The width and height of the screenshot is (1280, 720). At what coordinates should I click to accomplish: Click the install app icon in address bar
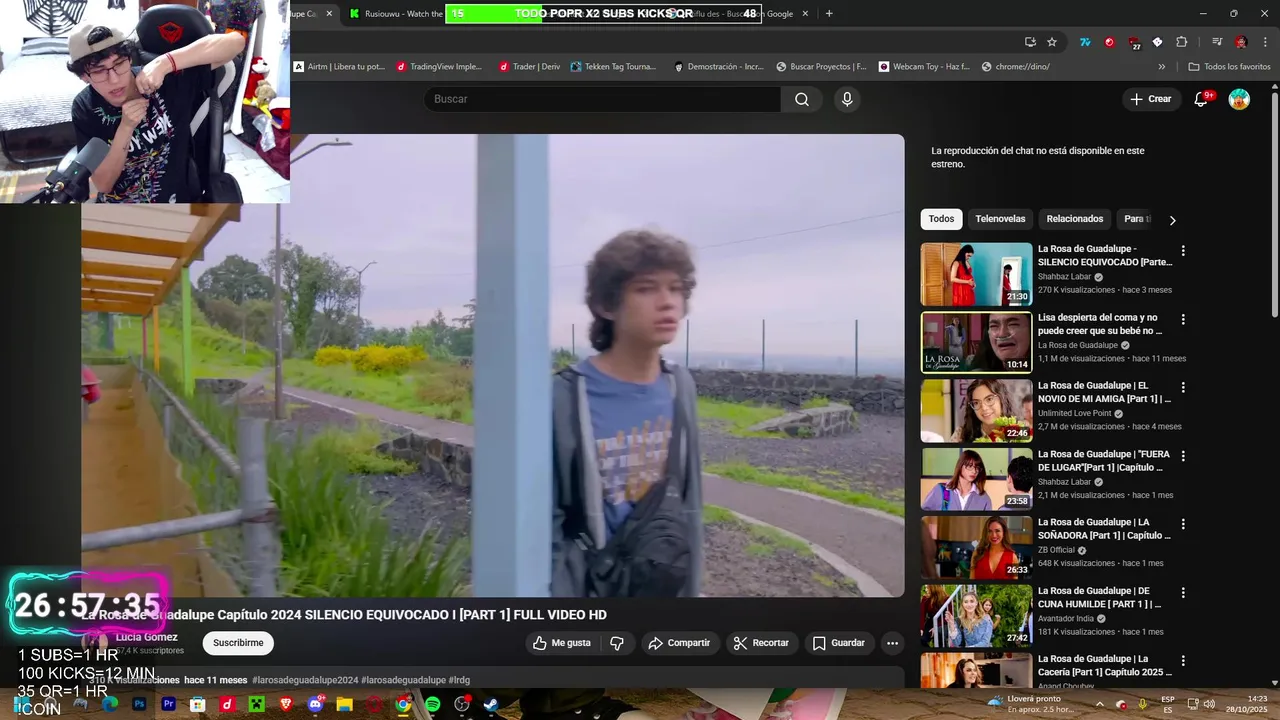coord(1030,42)
